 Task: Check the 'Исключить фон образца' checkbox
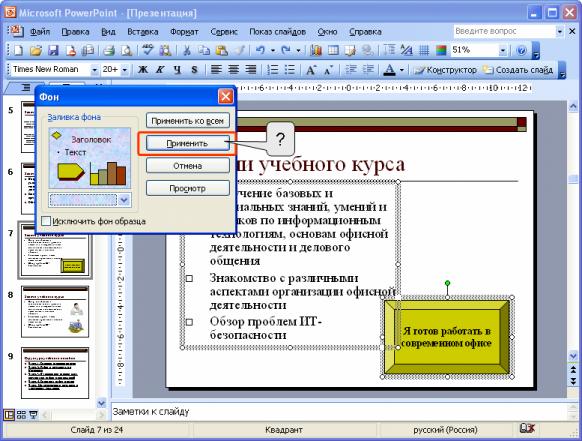tap(46, 221)
